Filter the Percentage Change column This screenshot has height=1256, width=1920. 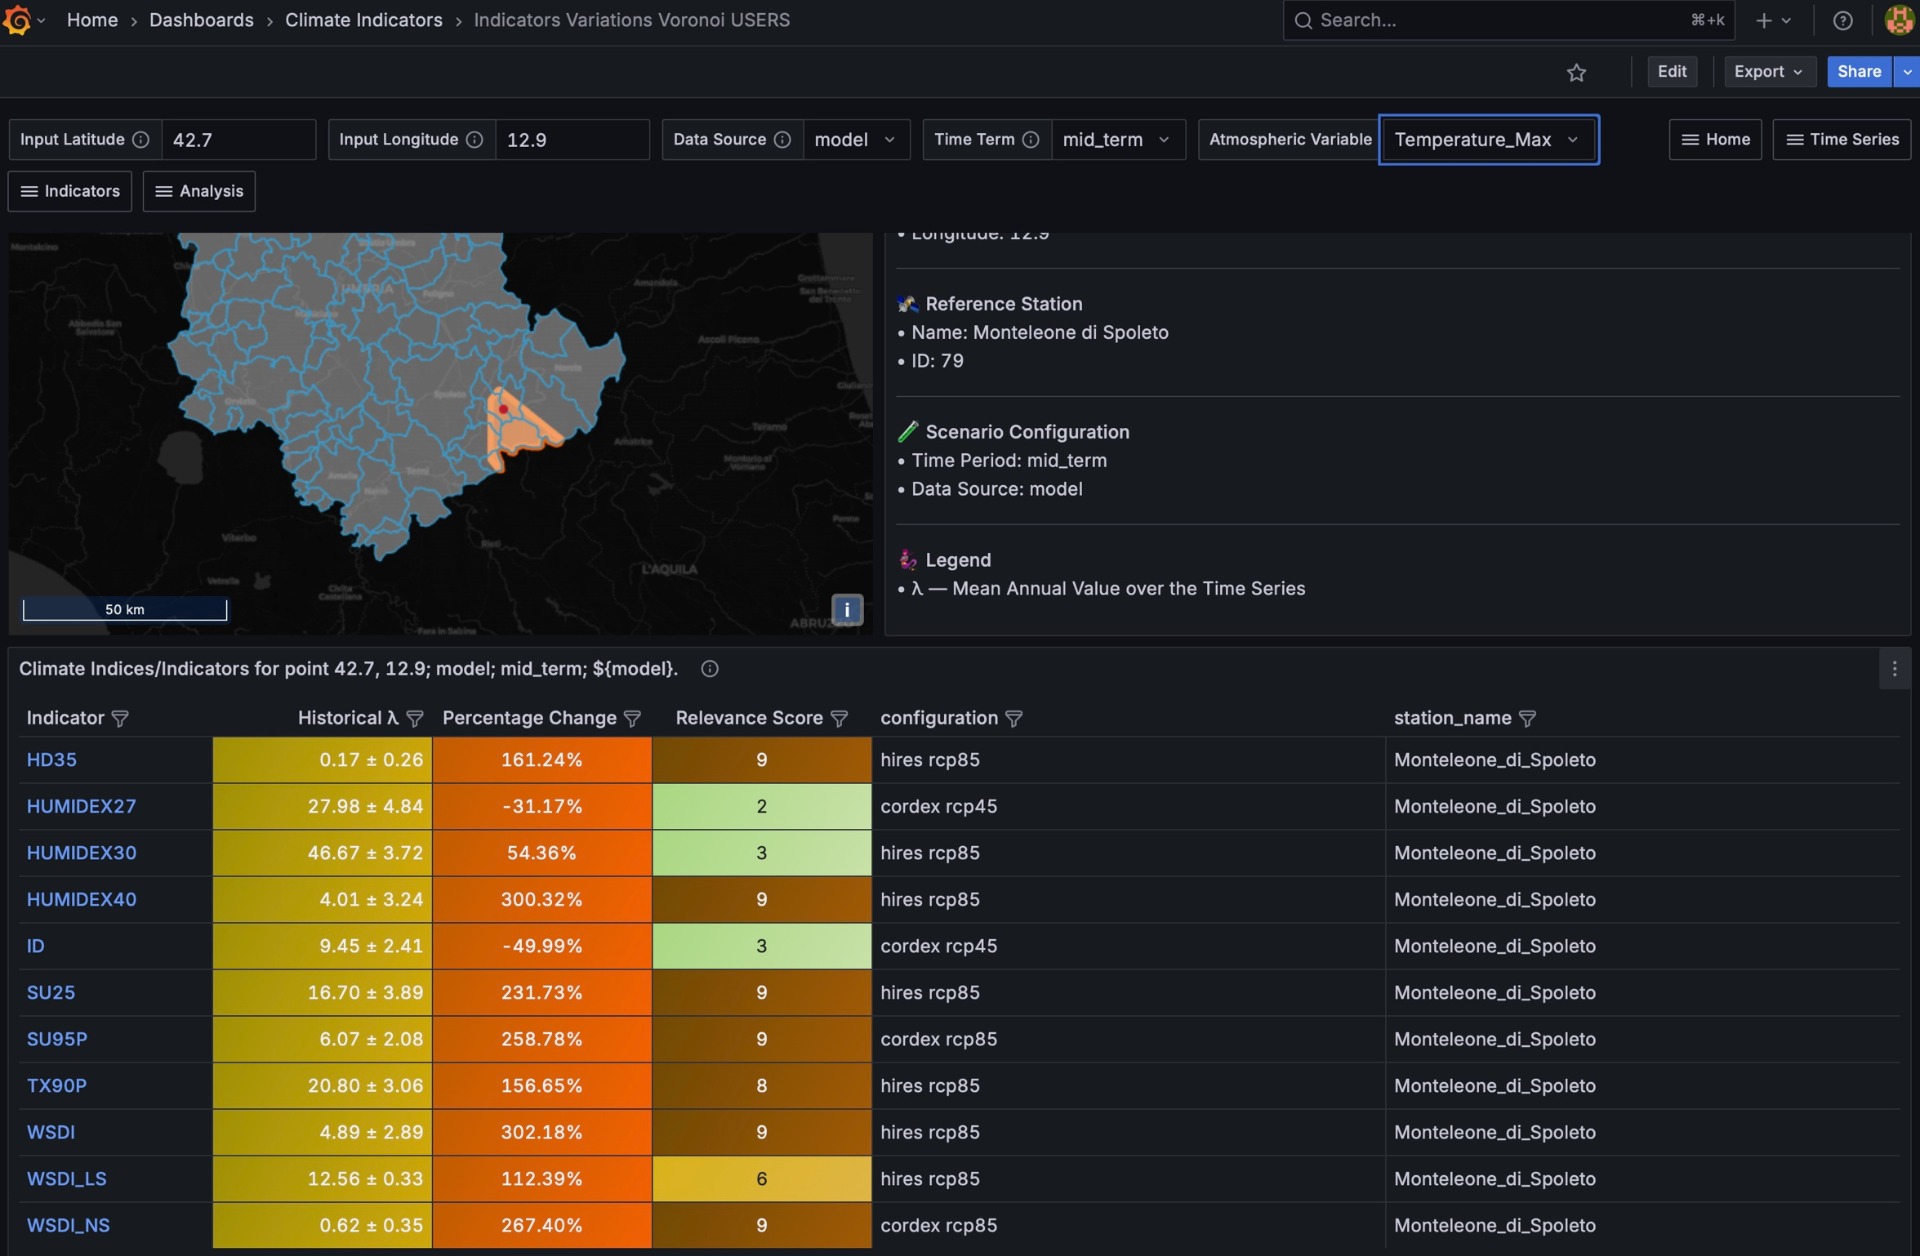click(x=632, y=718)
